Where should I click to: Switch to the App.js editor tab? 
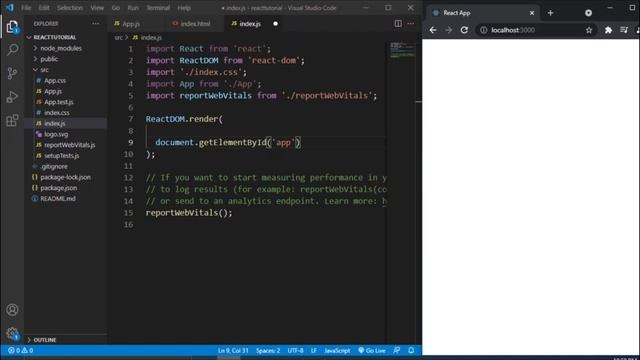[131, 24]
